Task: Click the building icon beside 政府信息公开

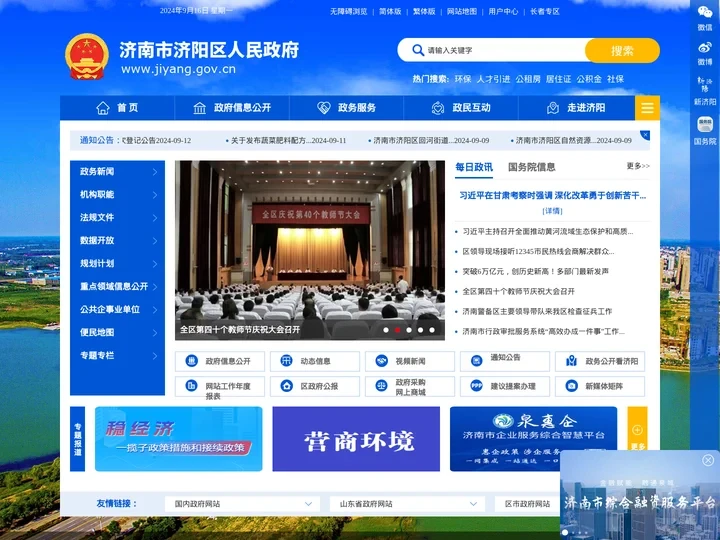Action: (199, 108)
